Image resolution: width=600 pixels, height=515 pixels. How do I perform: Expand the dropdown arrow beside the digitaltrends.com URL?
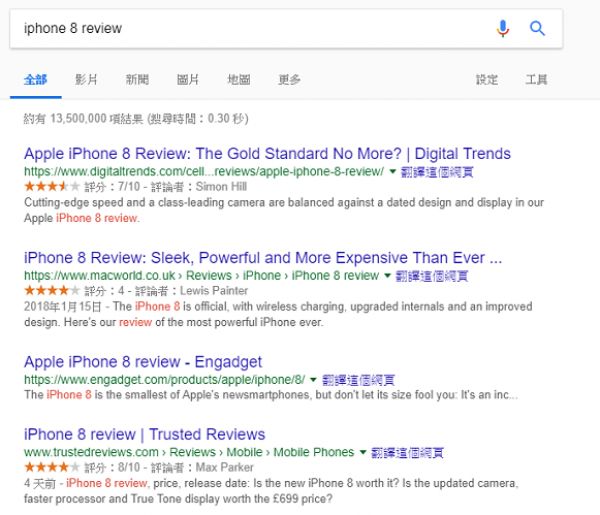[392, 171]
